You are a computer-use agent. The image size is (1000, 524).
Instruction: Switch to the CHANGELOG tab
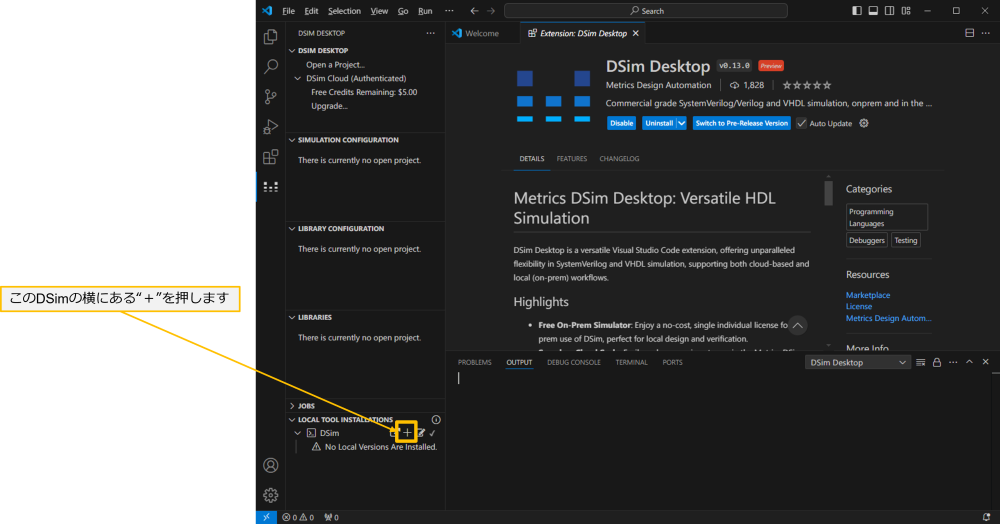619,159
